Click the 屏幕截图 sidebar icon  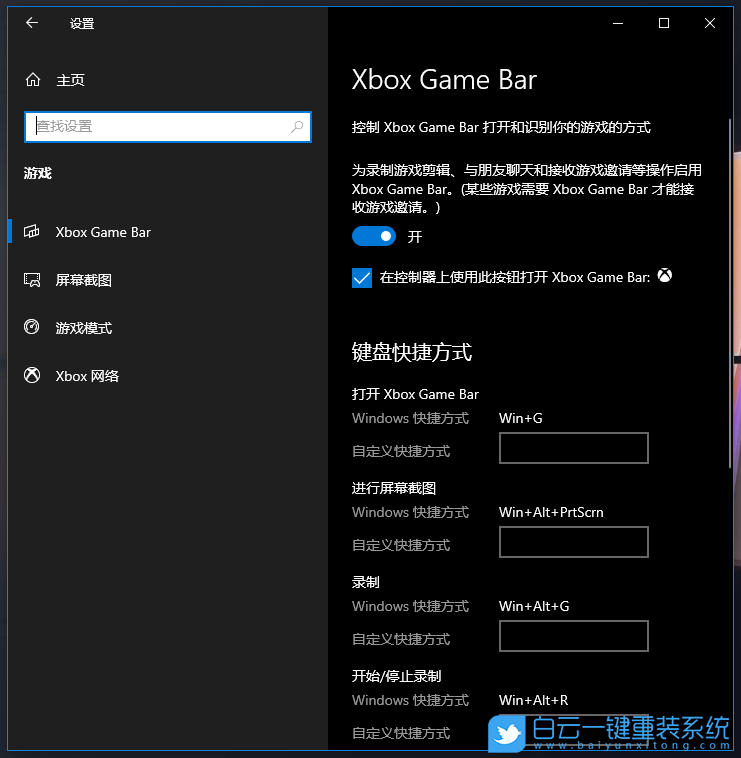click(x=32, y=279)
